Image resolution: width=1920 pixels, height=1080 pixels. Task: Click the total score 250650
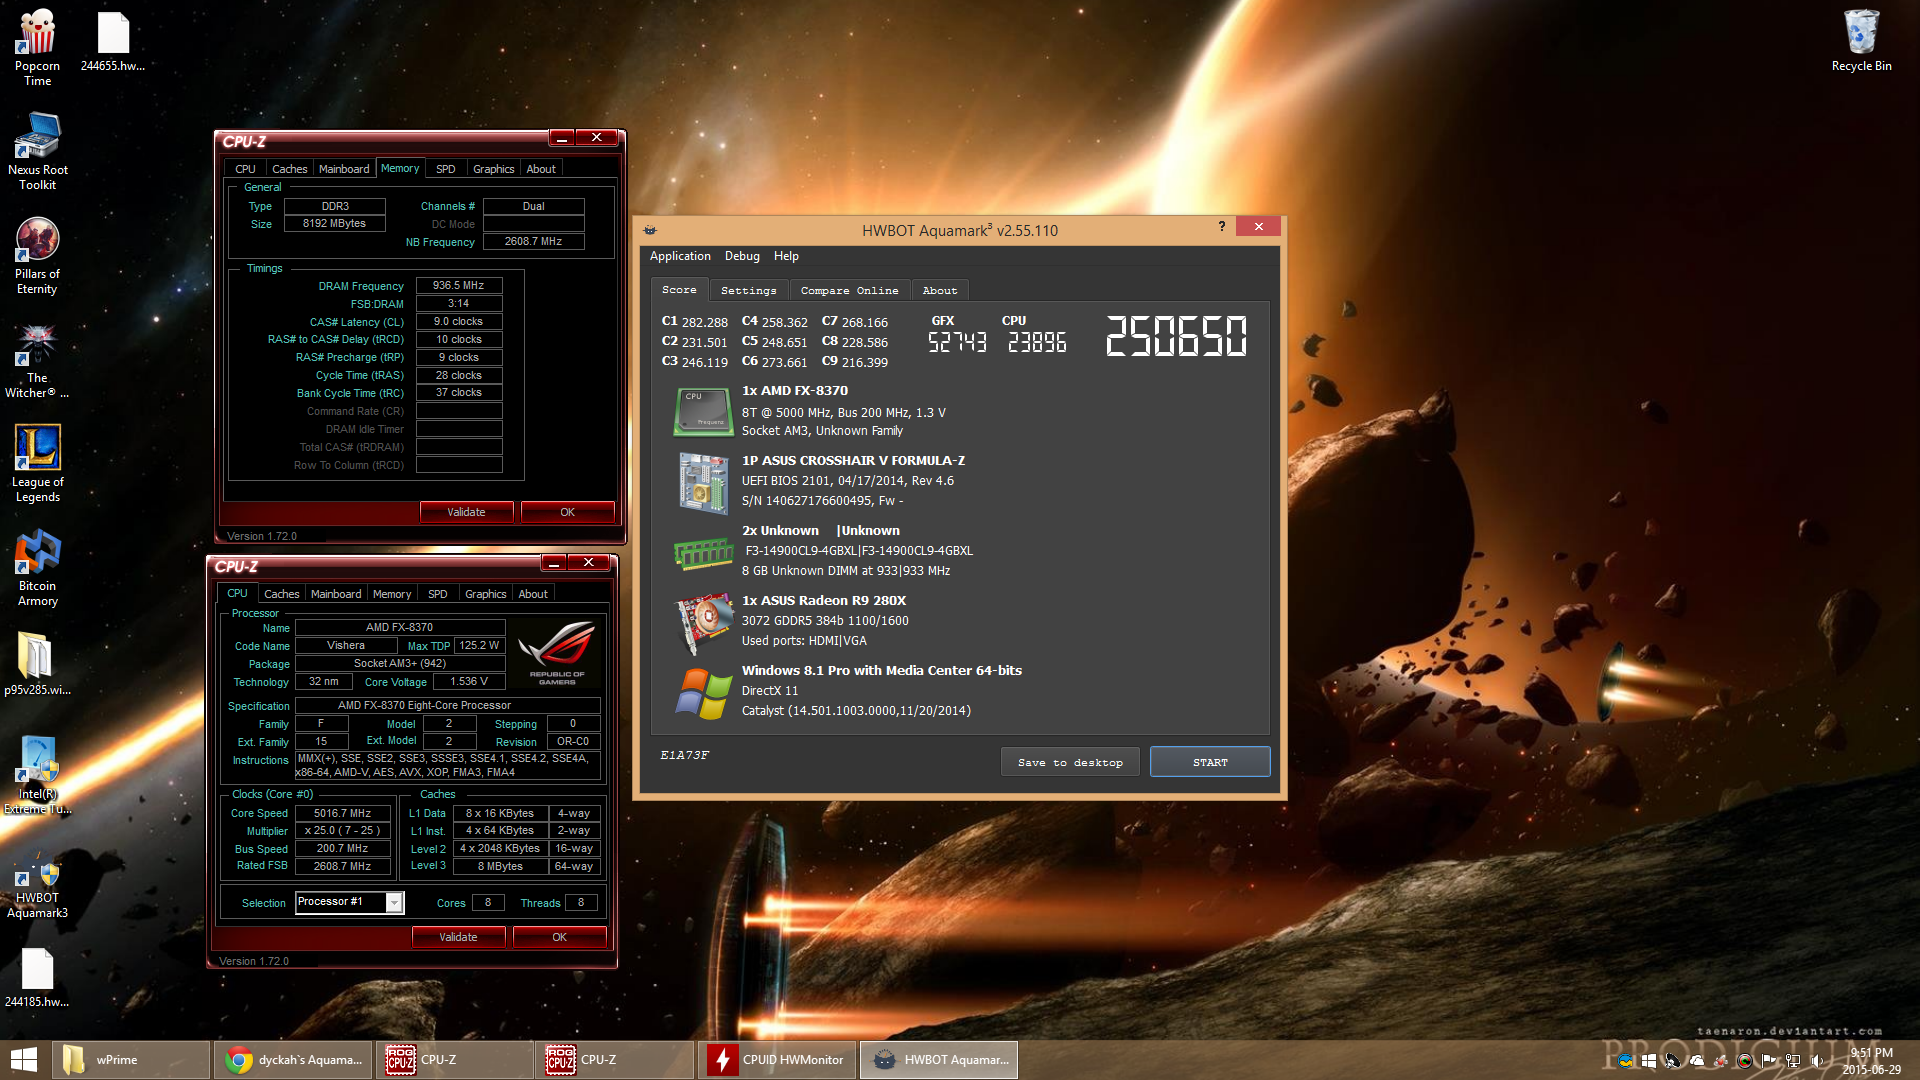(x=1176, y=336)
